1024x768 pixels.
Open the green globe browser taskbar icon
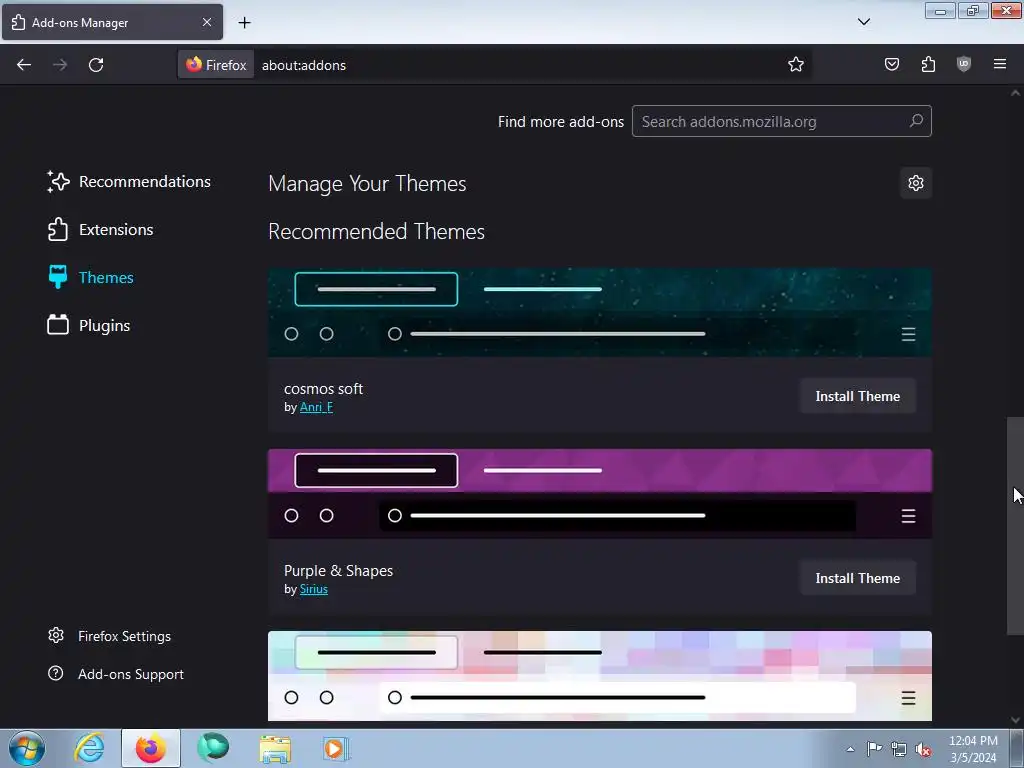(213, 748)
